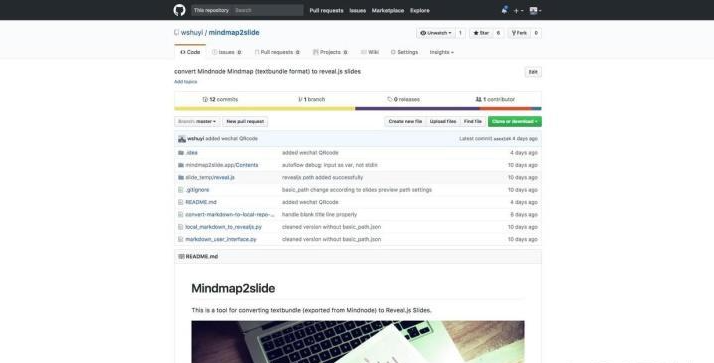
Task: Open the laptop image in README
Action: (x=358, y=342)
